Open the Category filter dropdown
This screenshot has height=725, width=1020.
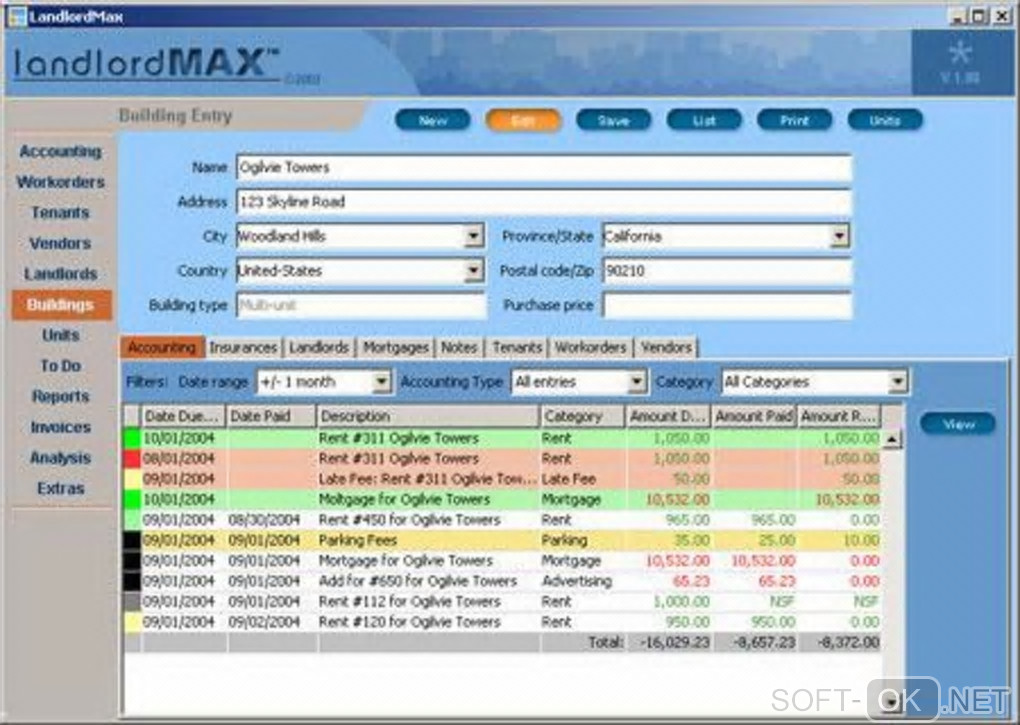(898, 382)
